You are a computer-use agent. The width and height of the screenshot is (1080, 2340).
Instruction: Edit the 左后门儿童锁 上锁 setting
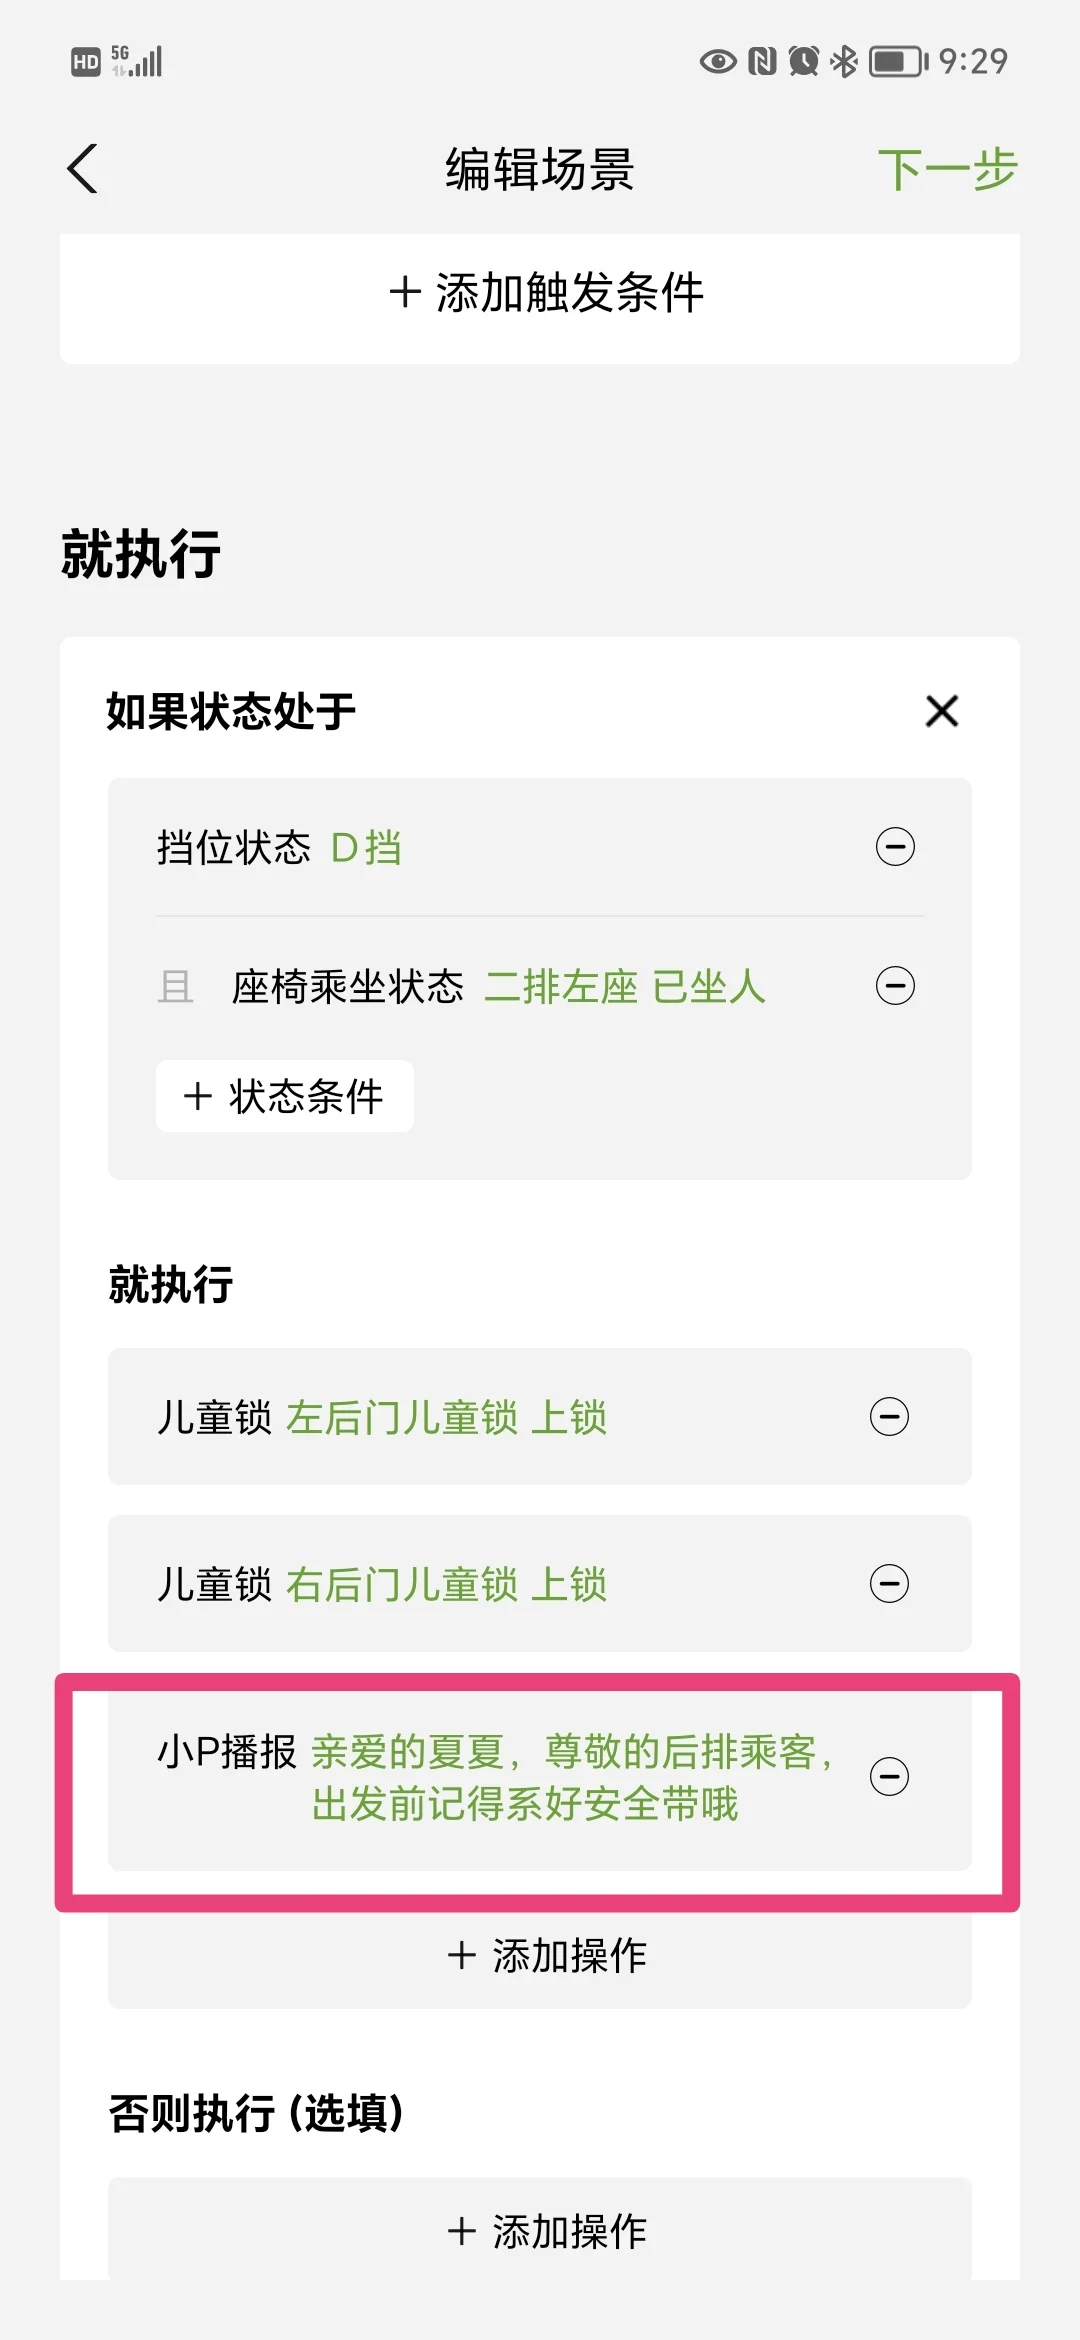click(x=446, y=1418)
